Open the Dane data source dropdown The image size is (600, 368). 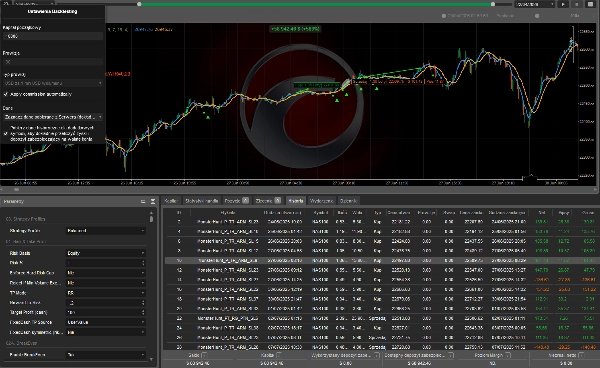[x=53, y=117]
